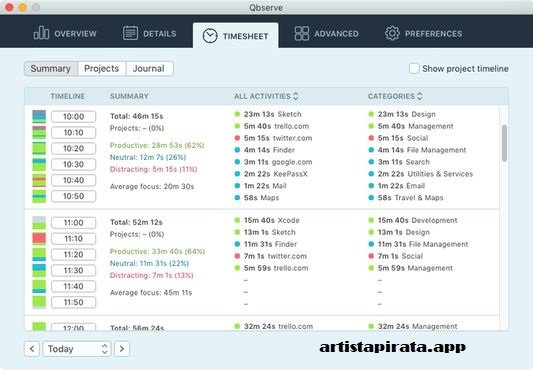This screenshot has width=533, height=370.
Task: Expand the All Activities sort dropdown
Action: (x=296, y=96)
